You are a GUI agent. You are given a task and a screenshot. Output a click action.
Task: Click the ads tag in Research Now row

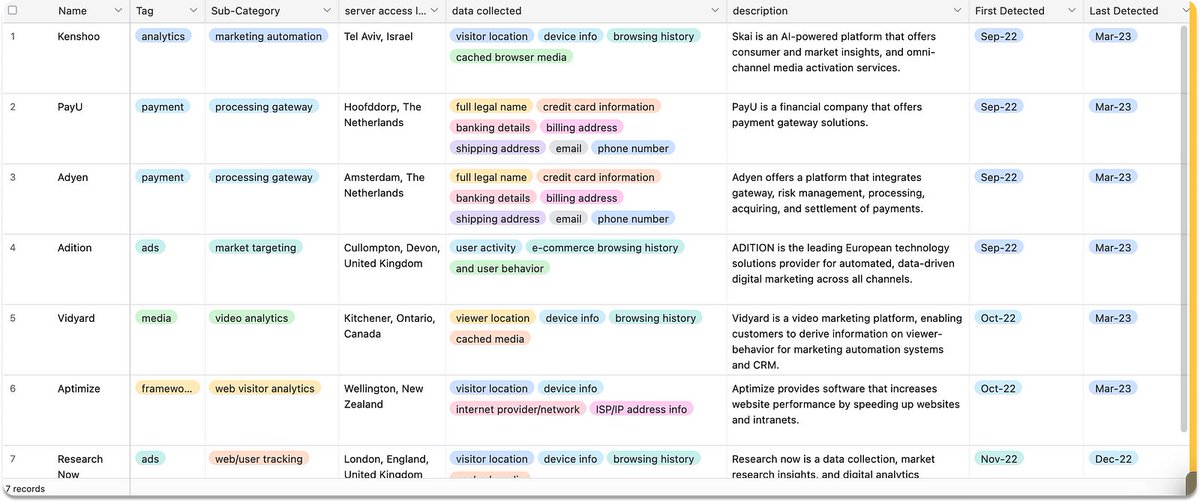coord(150,459)
